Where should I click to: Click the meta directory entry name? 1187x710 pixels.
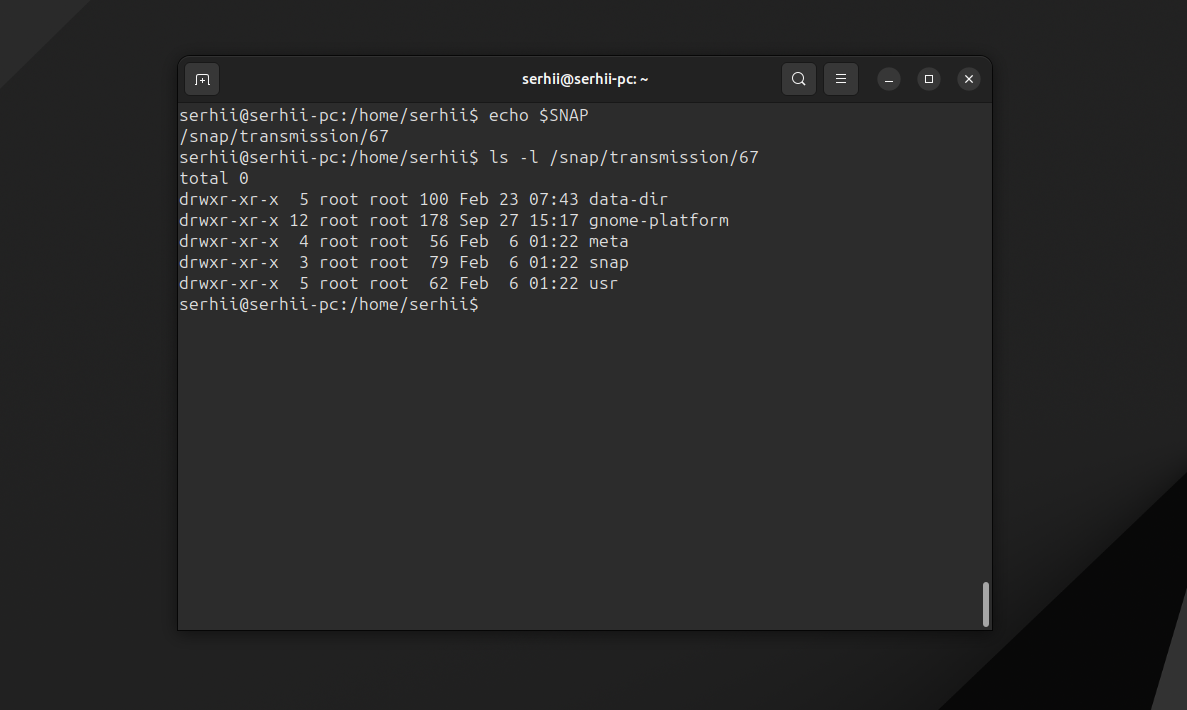(x=608, y=242)
